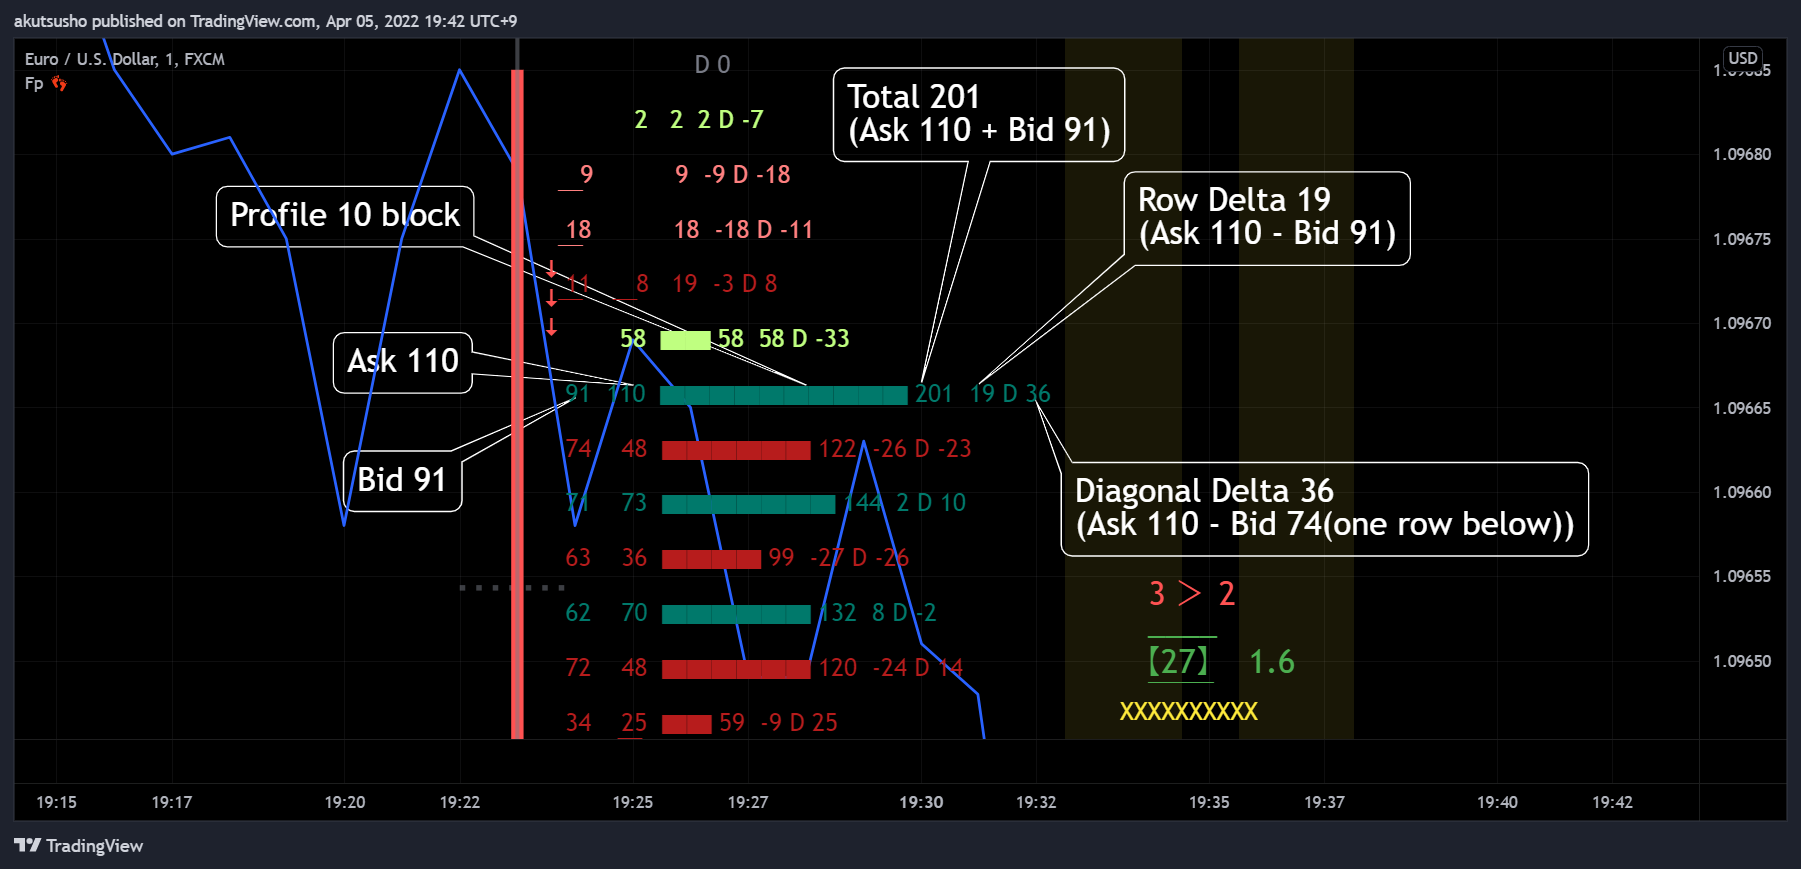
Task: Click the 'Total 201' annotation box
Action: [979, 114]
